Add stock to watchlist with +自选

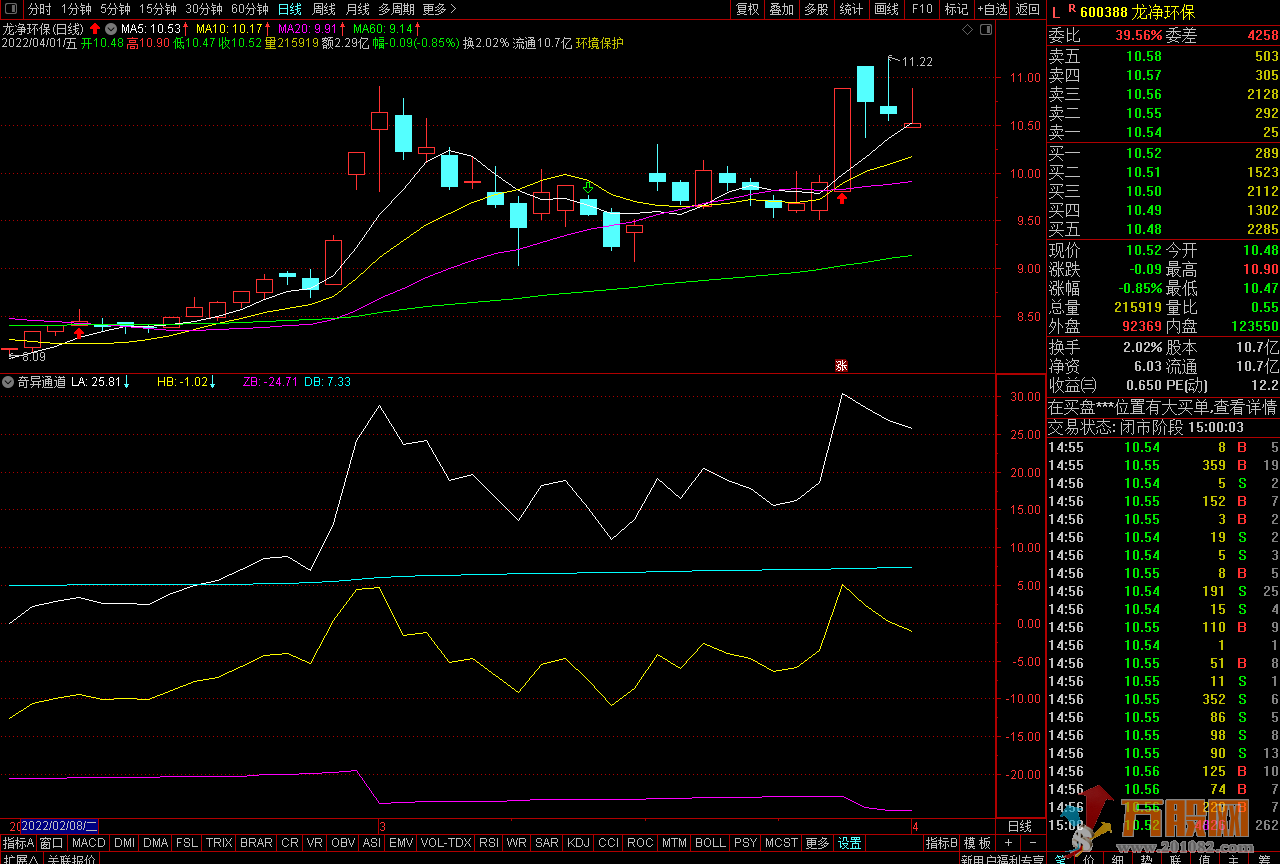tap(991, 9)
